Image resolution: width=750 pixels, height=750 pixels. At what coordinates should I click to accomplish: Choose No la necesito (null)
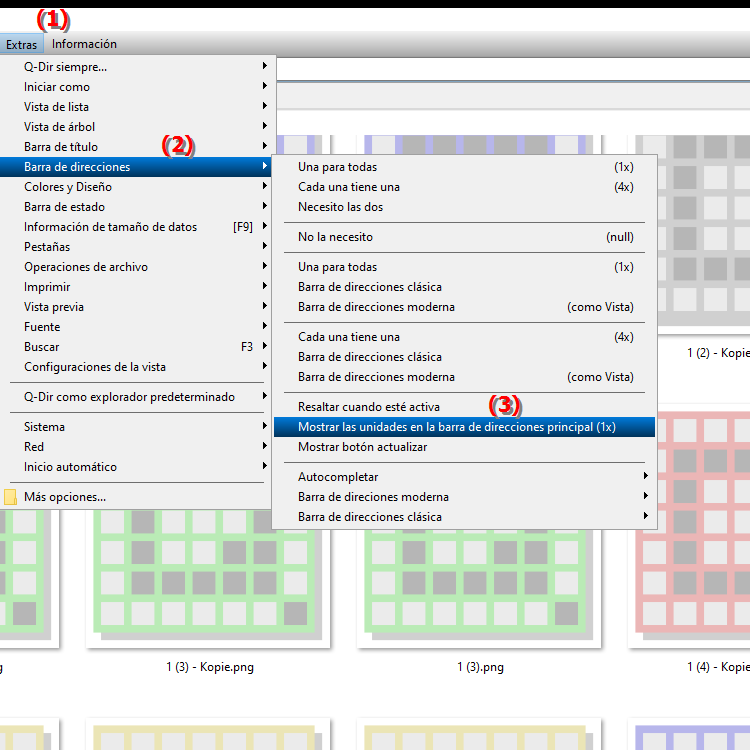pos(464,237)
